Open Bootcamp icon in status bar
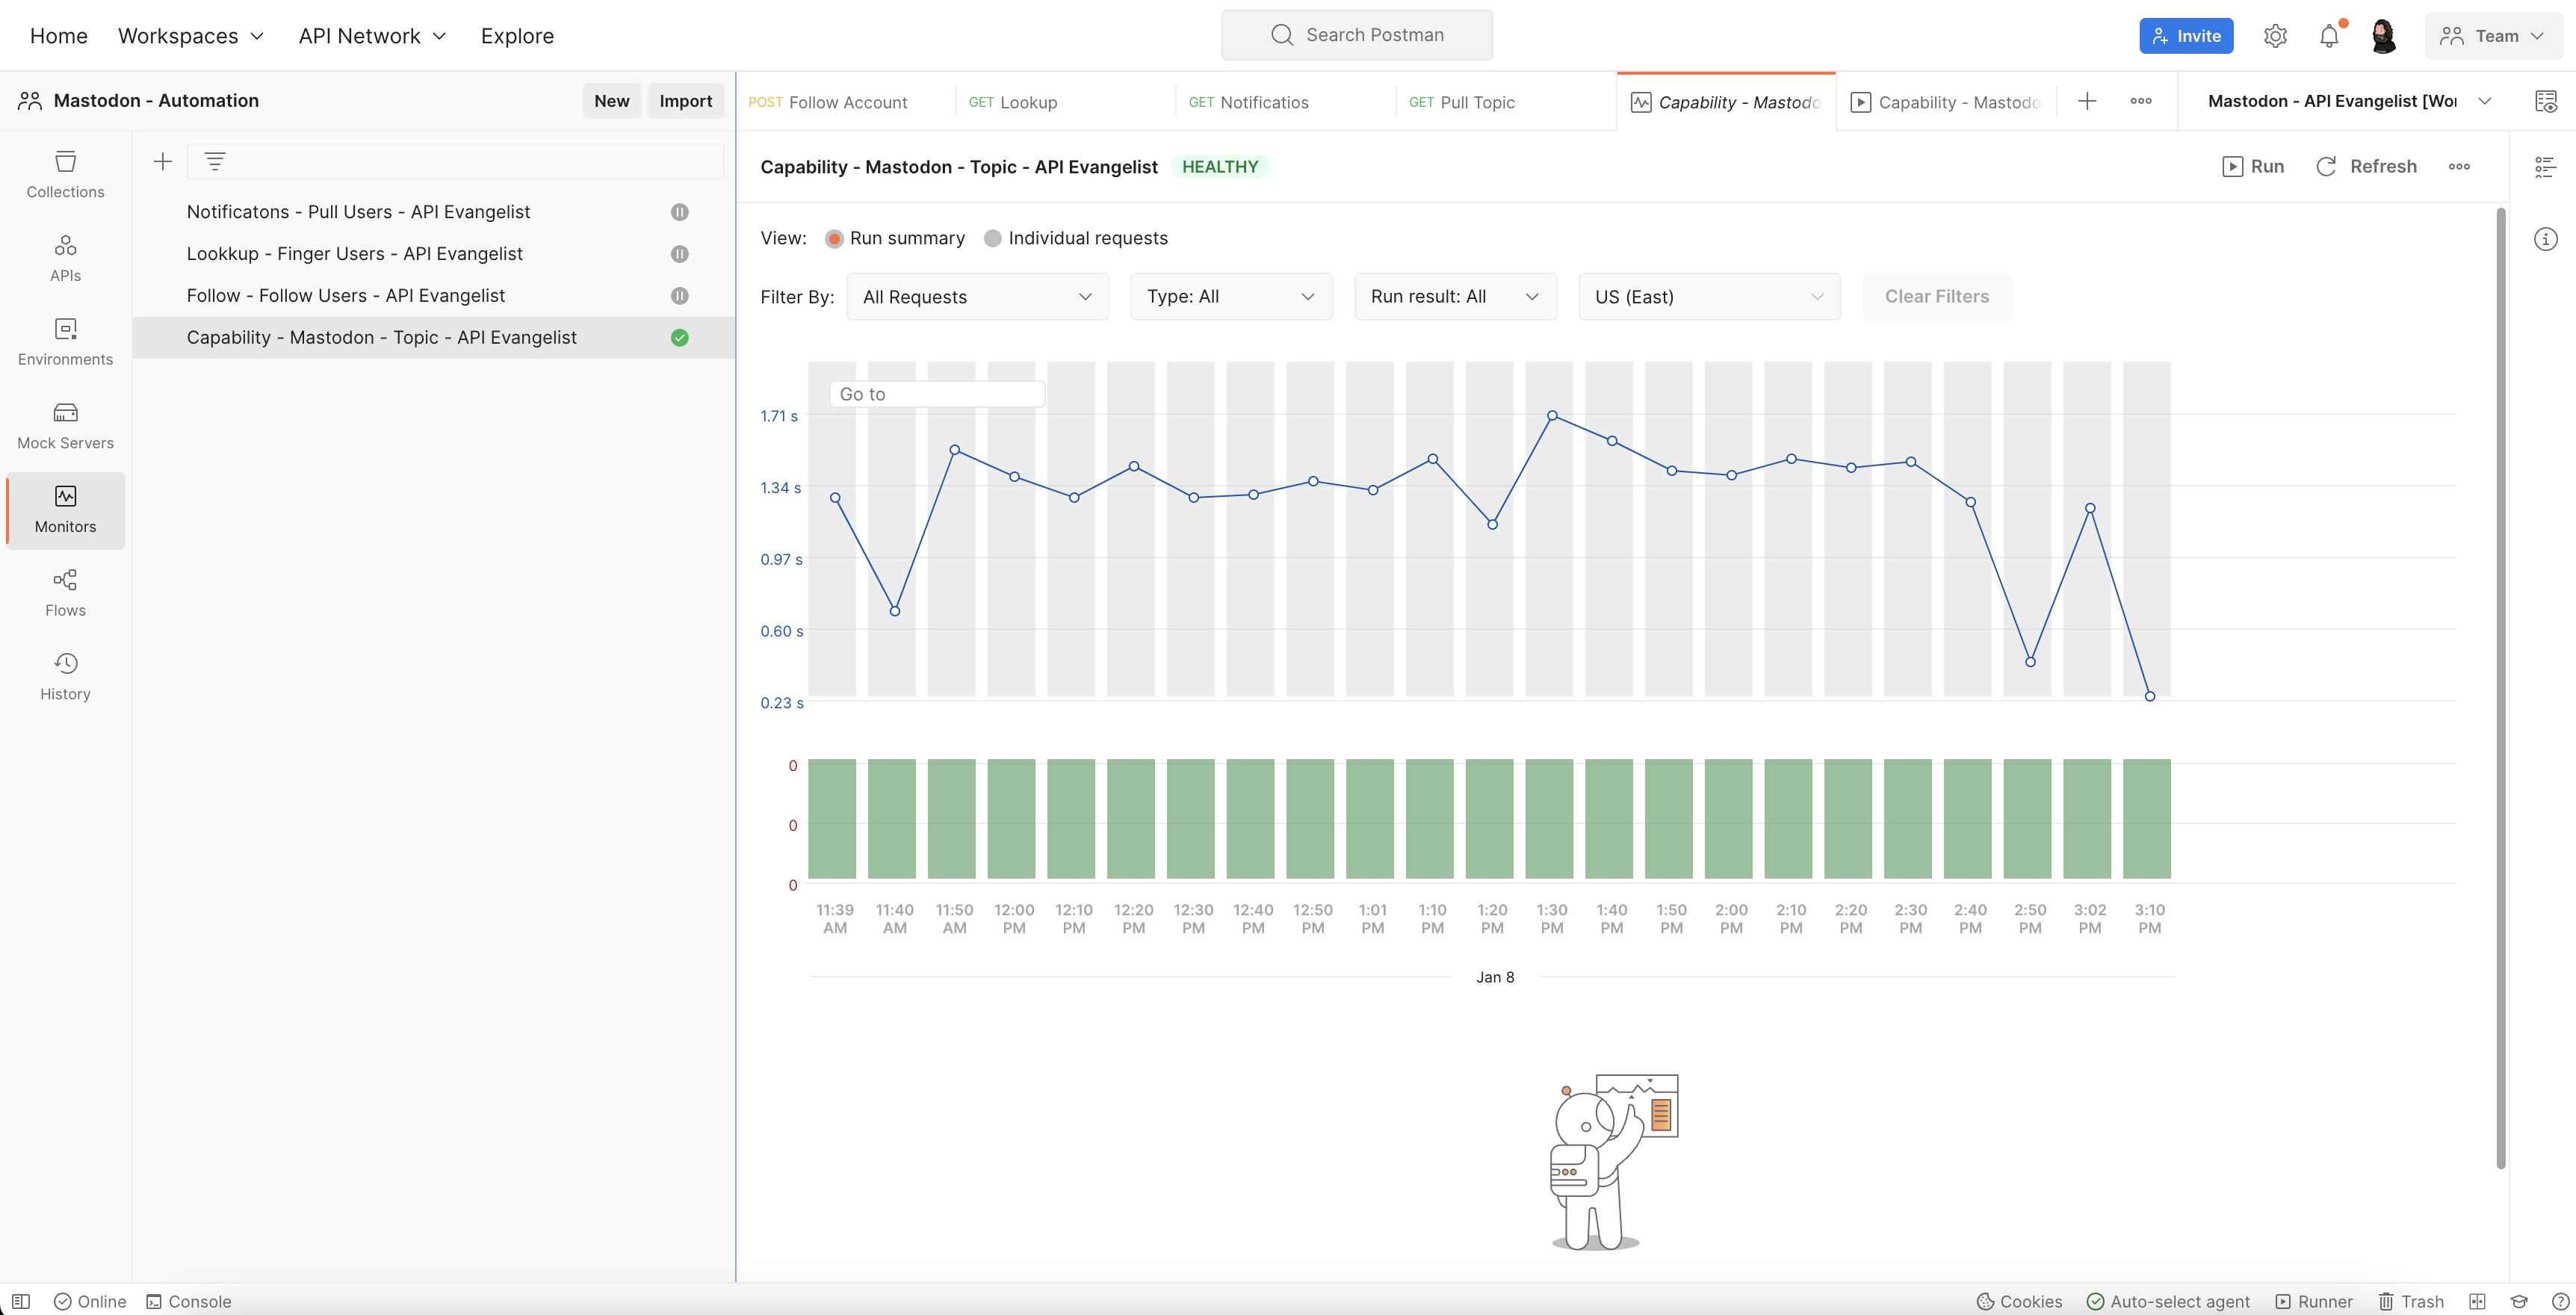Screen dimensions: 2576x1315 pyautogui.click(x=2519, y=1301)
